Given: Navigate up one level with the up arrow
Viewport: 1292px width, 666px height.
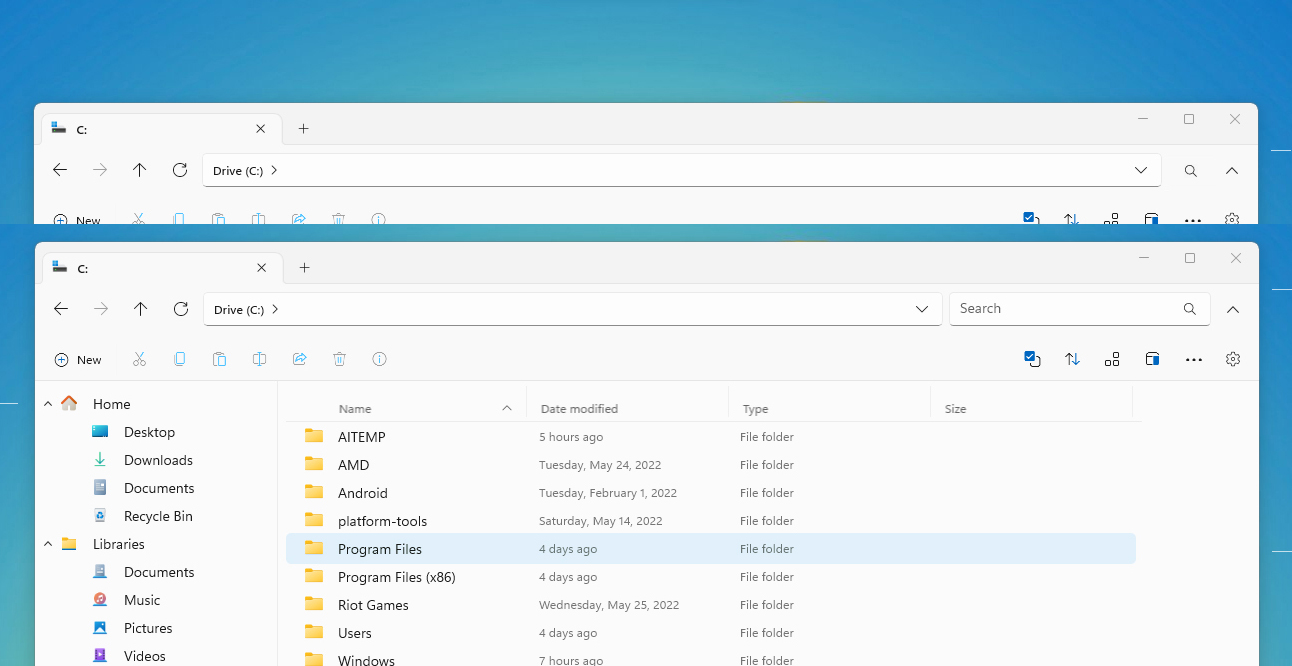Looking at the screenshot, I should (140, 309).
